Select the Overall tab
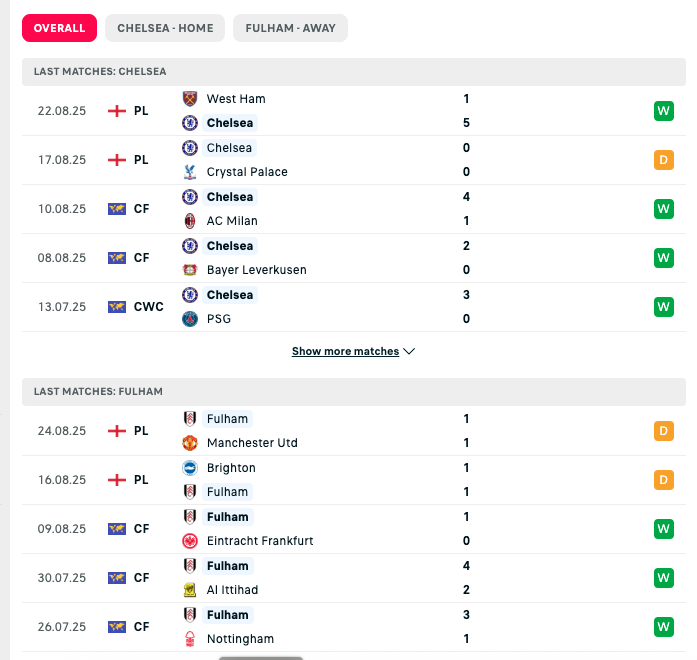 (59, 28)
